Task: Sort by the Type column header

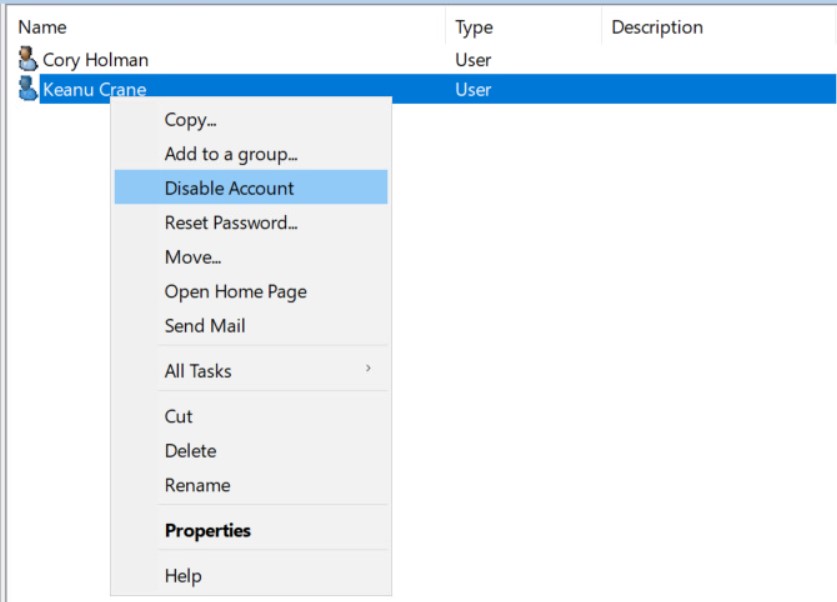Action: 474,27
